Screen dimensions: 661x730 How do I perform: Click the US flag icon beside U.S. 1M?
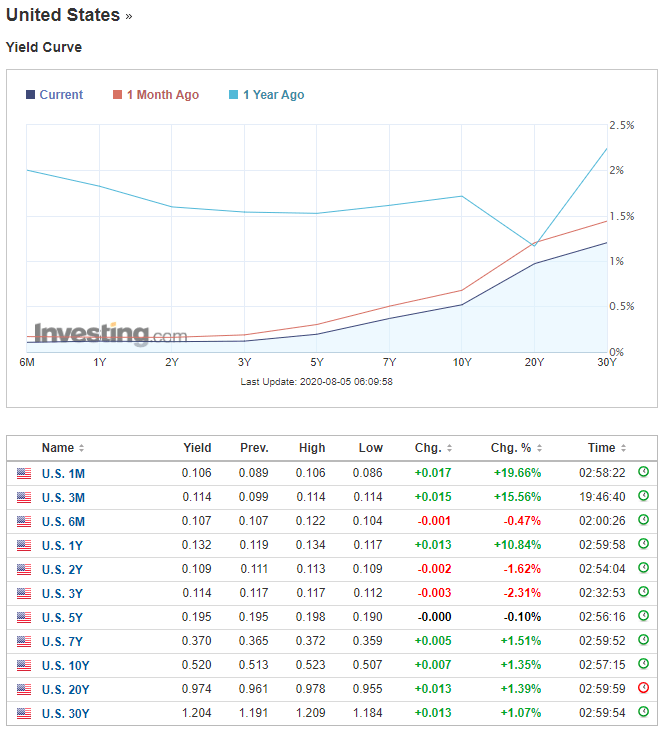[24, 473]
